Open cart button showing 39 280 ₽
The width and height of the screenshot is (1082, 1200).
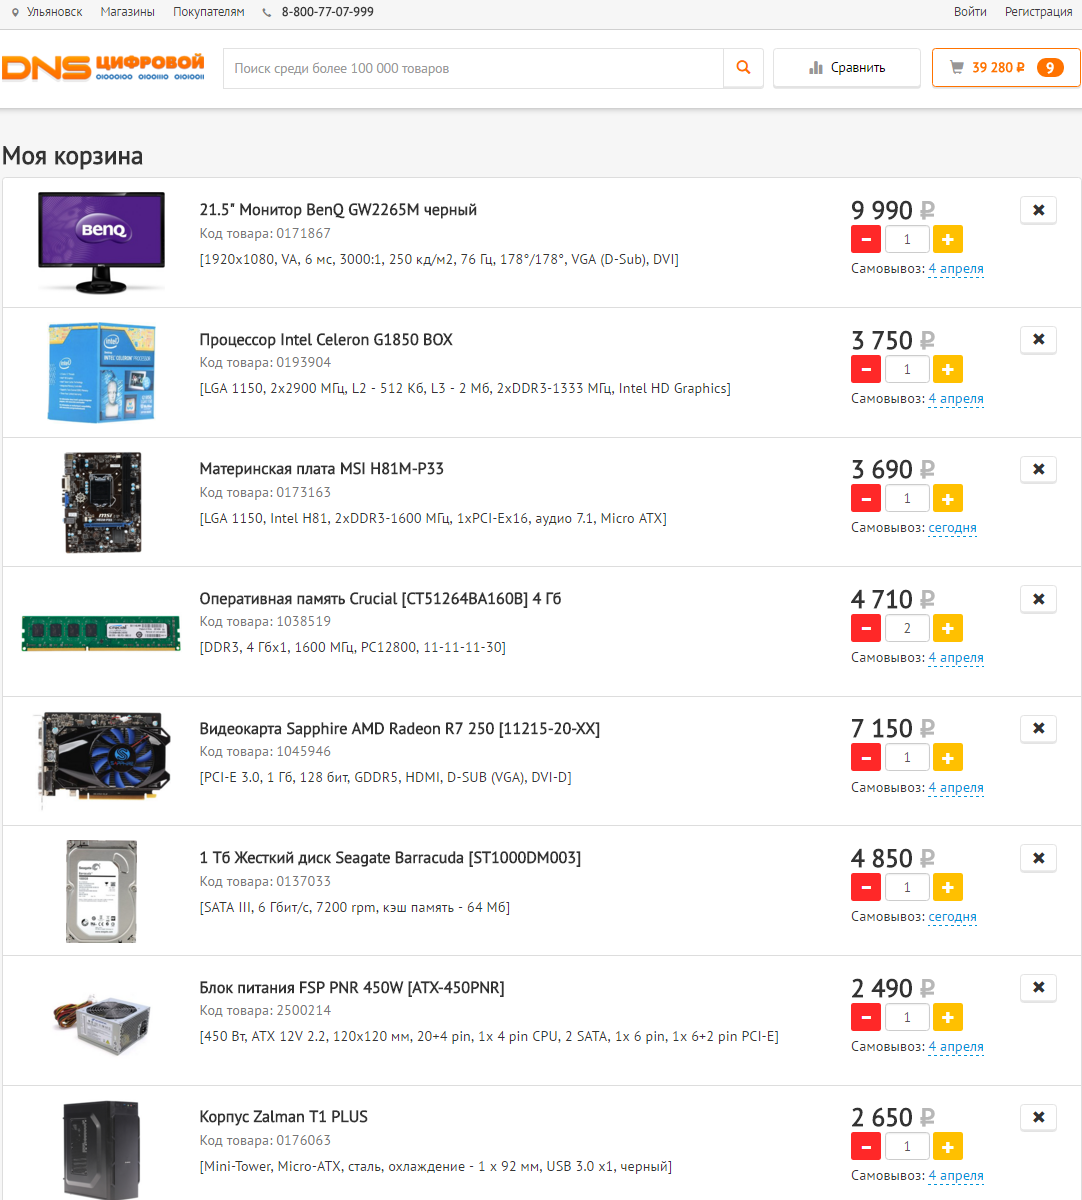tap(1006, 68)
